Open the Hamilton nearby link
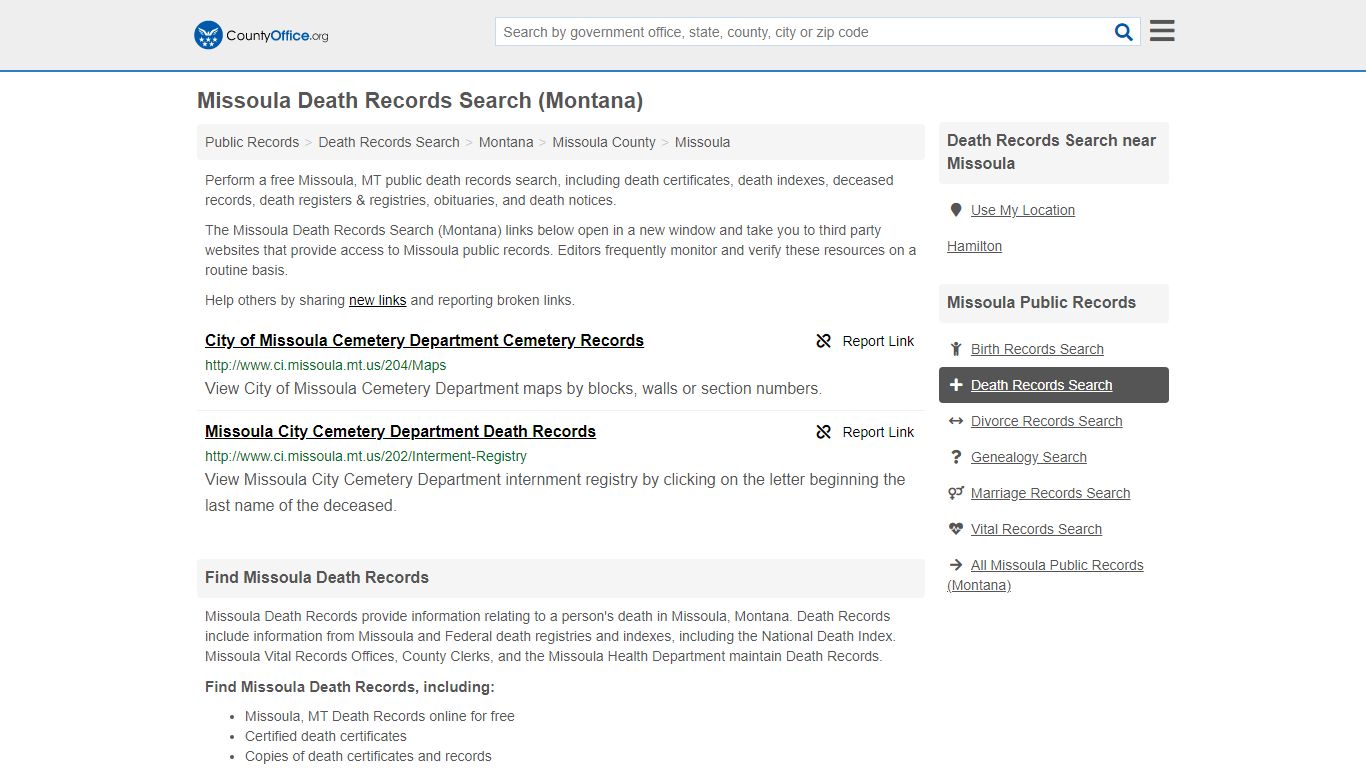Viewport: 1366px width, 768px height. click(974, 246)
